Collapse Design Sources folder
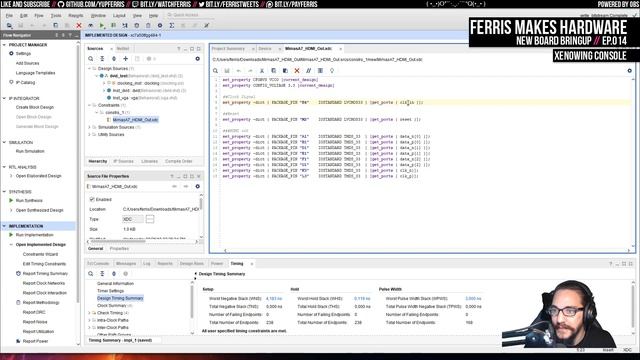Image resolution: width=640 pixels, height=360 pixels. [89, 69]
